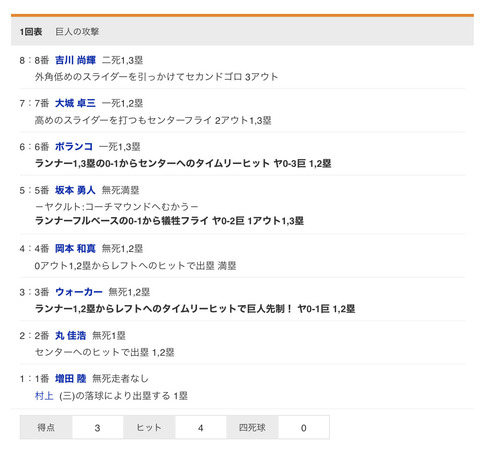The image size is (480, 459).
Task: Click the 村上 fielder link
Action: point(44,396)
